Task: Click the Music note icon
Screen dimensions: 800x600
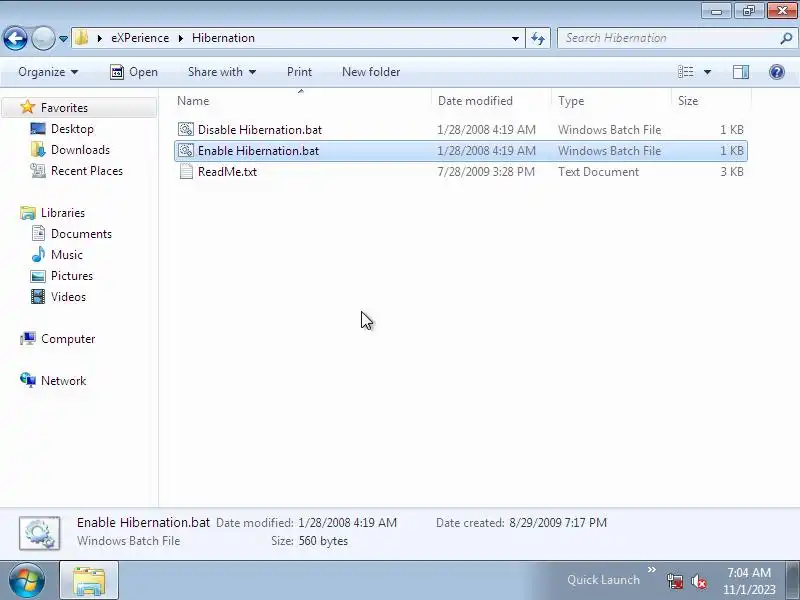Action: click(x=38, y=255)
